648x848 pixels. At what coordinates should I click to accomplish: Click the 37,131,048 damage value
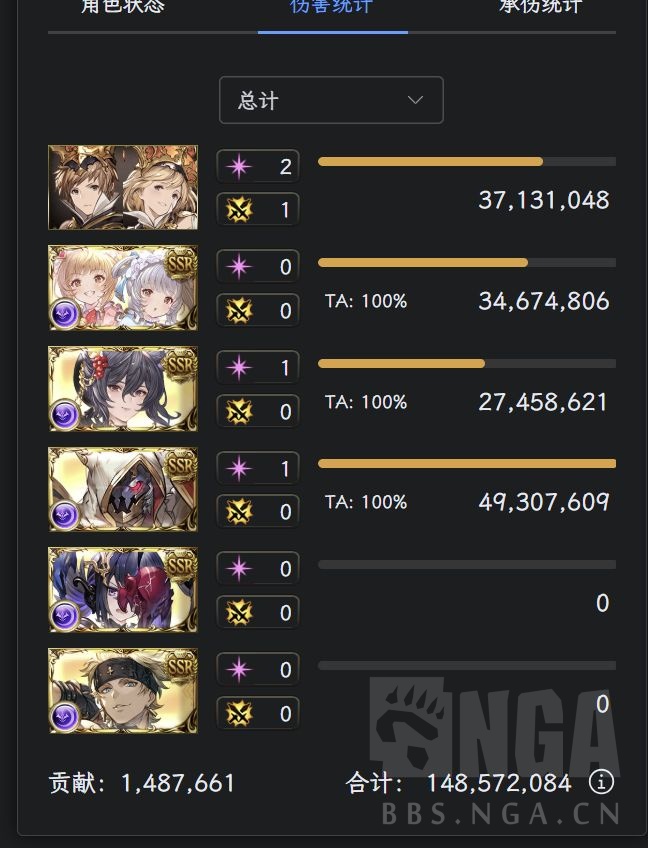(x=543, y=200)
